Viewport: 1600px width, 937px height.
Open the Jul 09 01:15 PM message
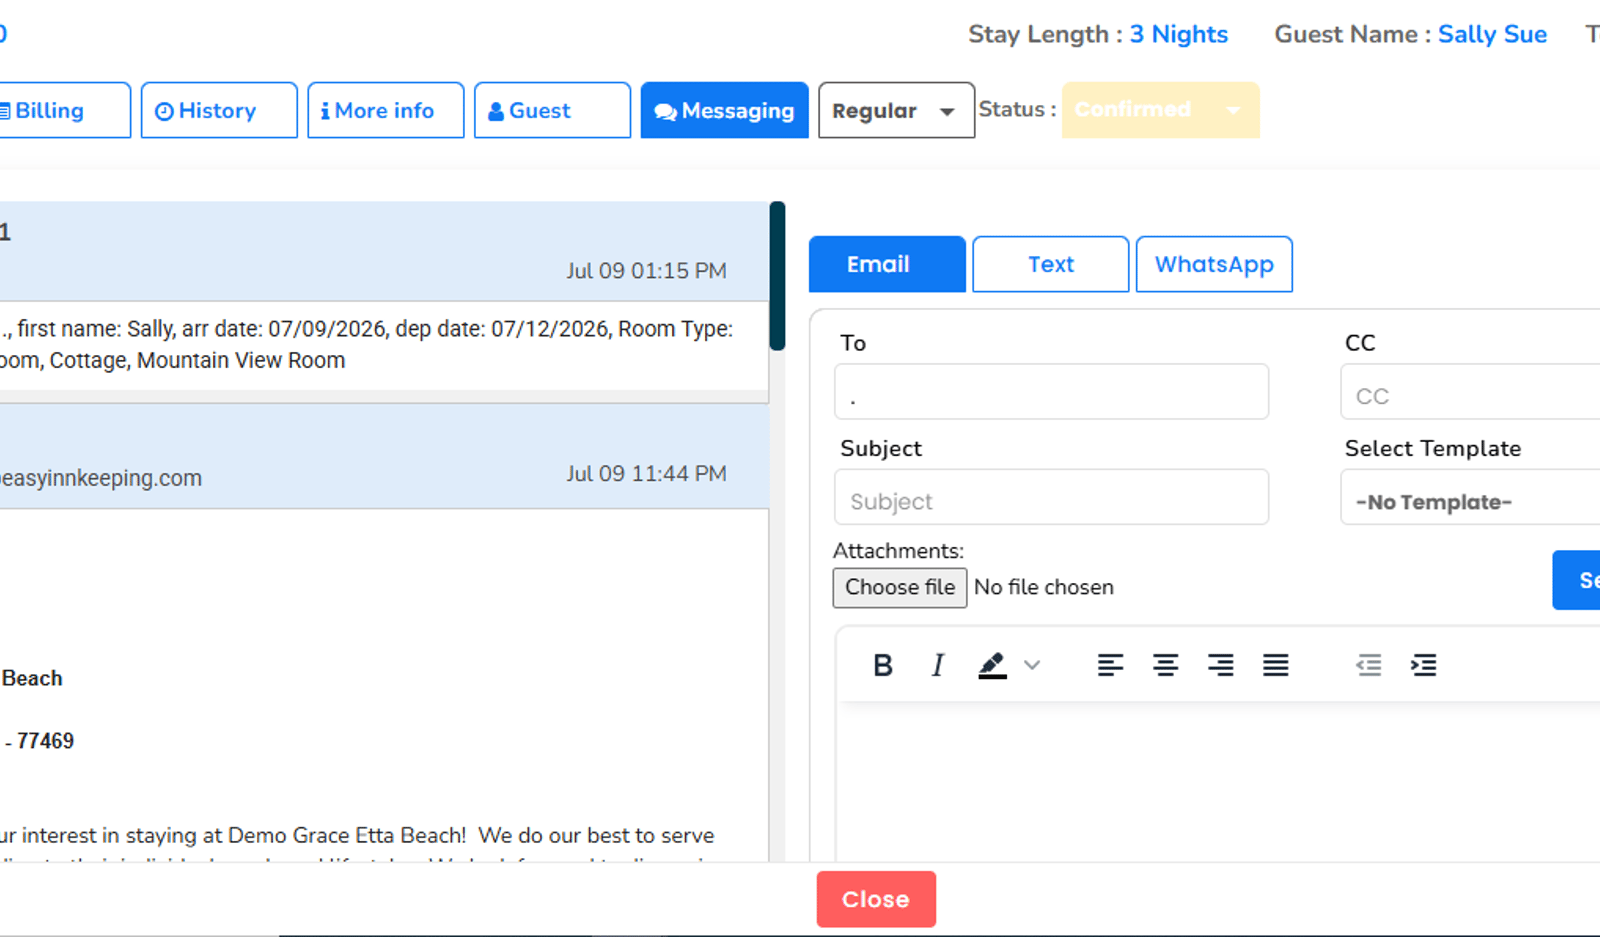coord(383,251)
